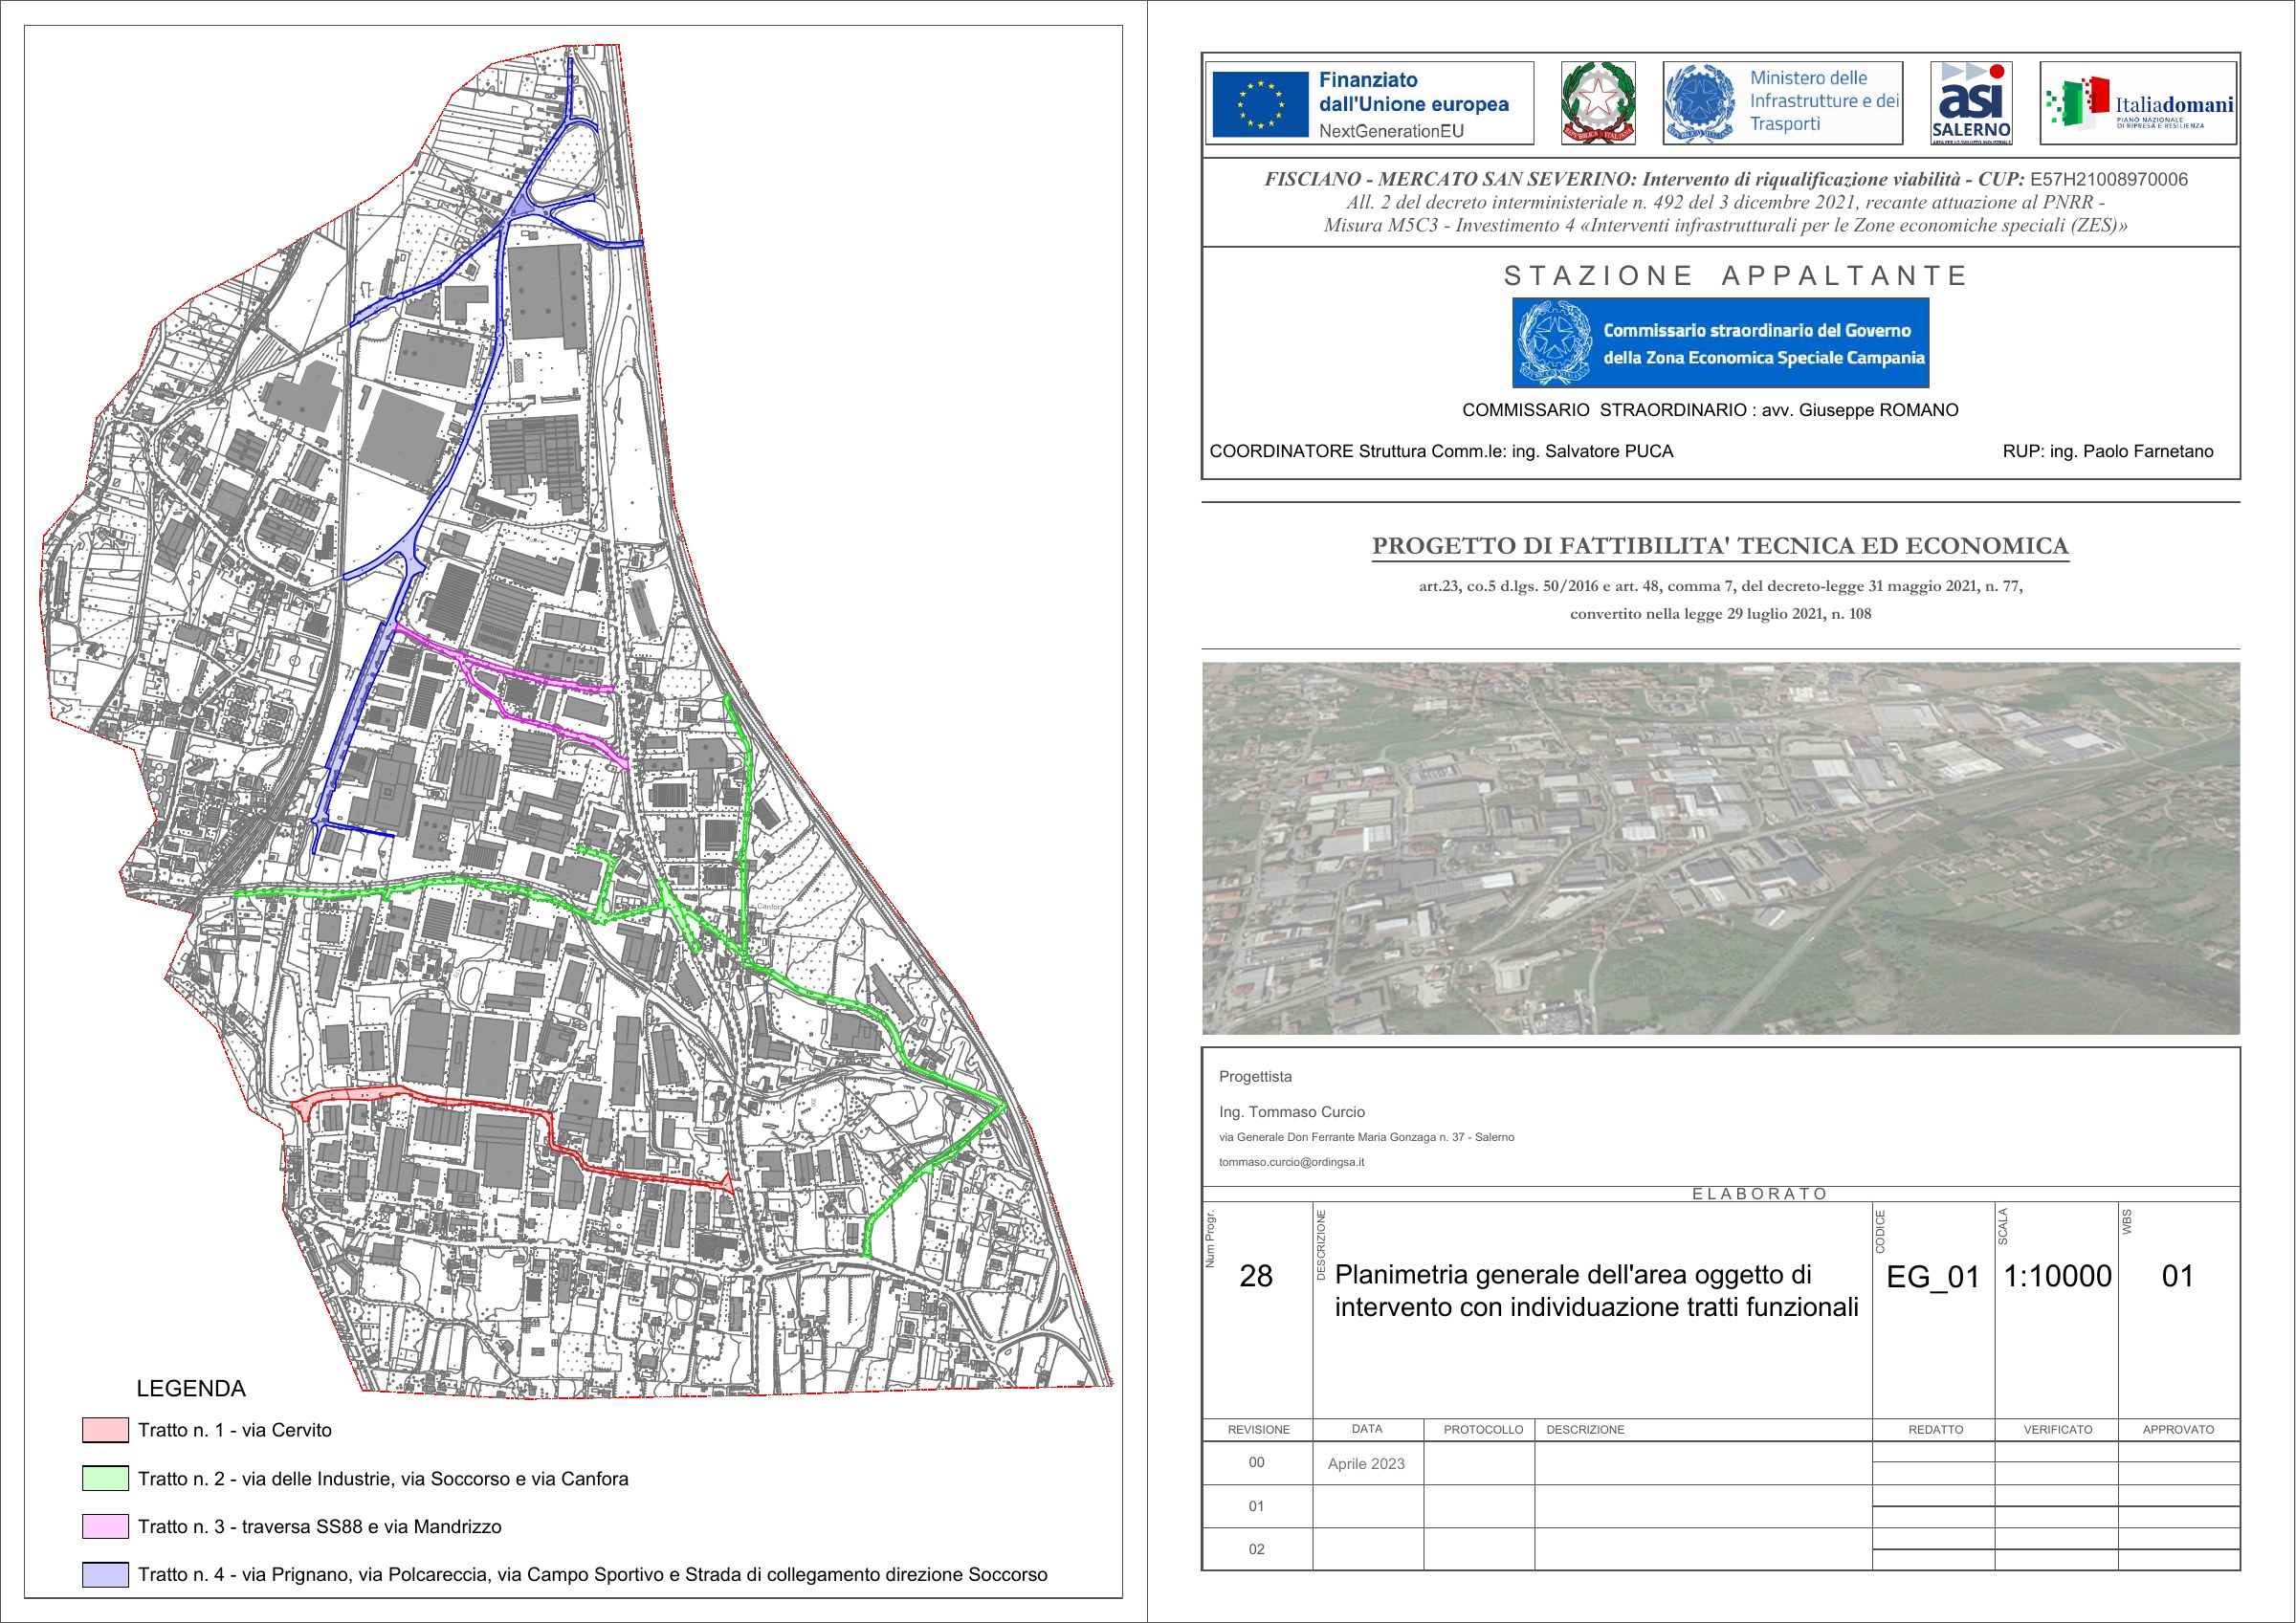Click the 'LEGENDA' heading

[x=191, y=1388]
